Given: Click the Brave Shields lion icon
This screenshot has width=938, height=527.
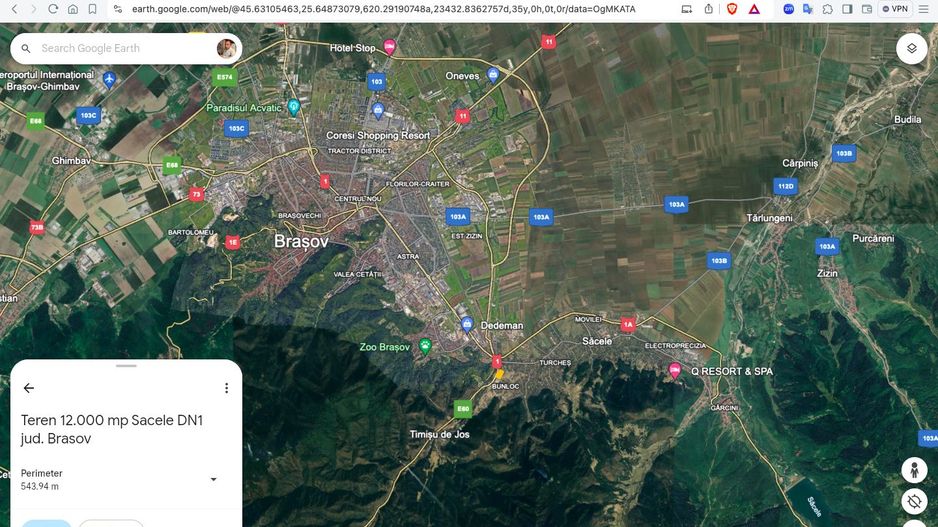Looking at the screenshot, I should point(732,9).
